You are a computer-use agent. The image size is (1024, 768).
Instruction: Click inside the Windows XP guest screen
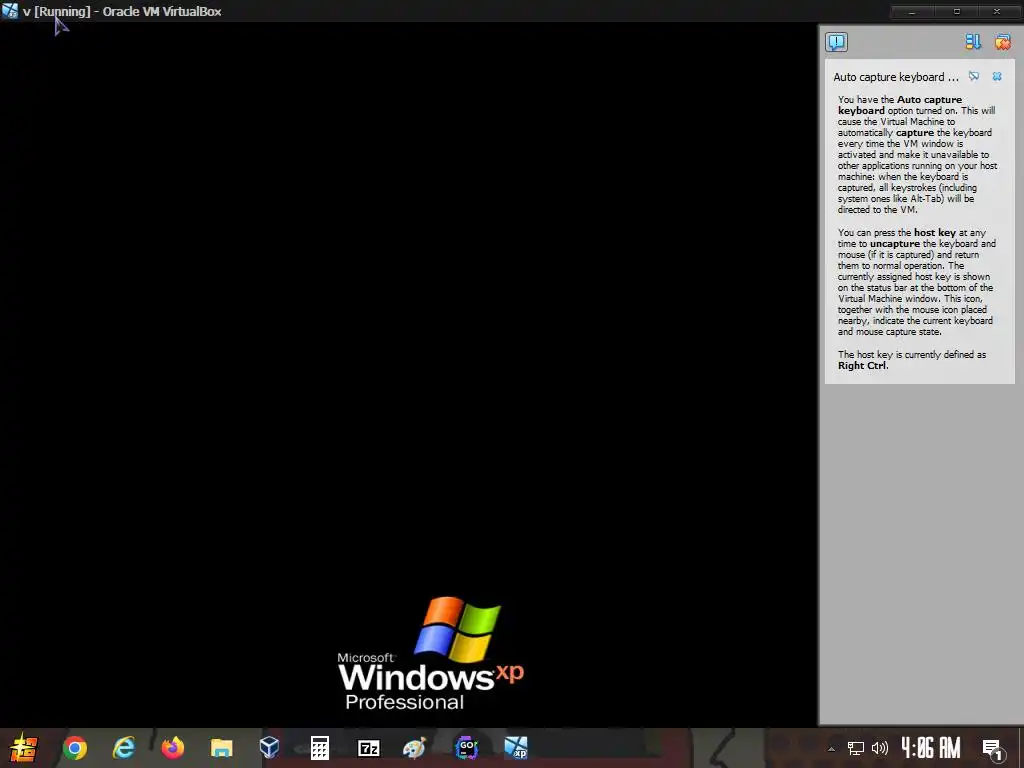409,374
